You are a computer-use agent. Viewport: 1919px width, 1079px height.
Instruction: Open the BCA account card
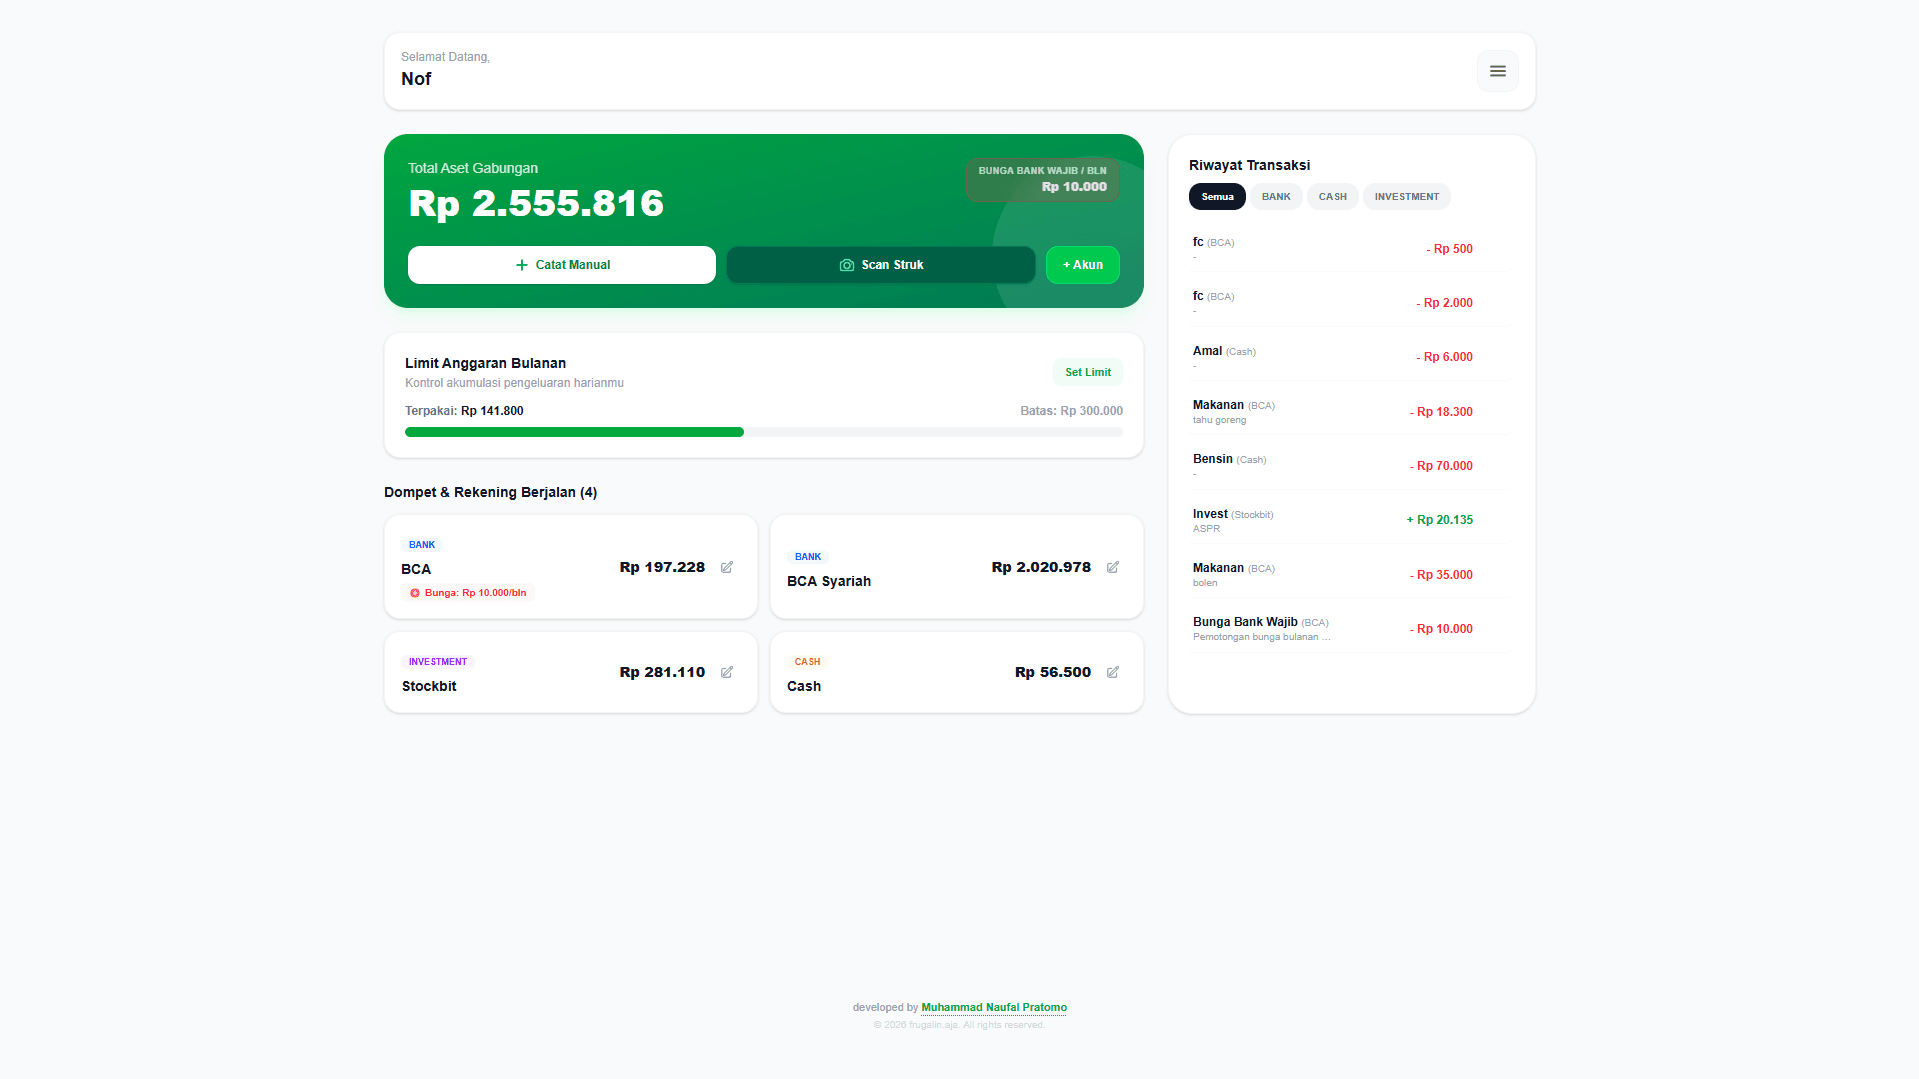pyautogui.click(x=571, y=567)
